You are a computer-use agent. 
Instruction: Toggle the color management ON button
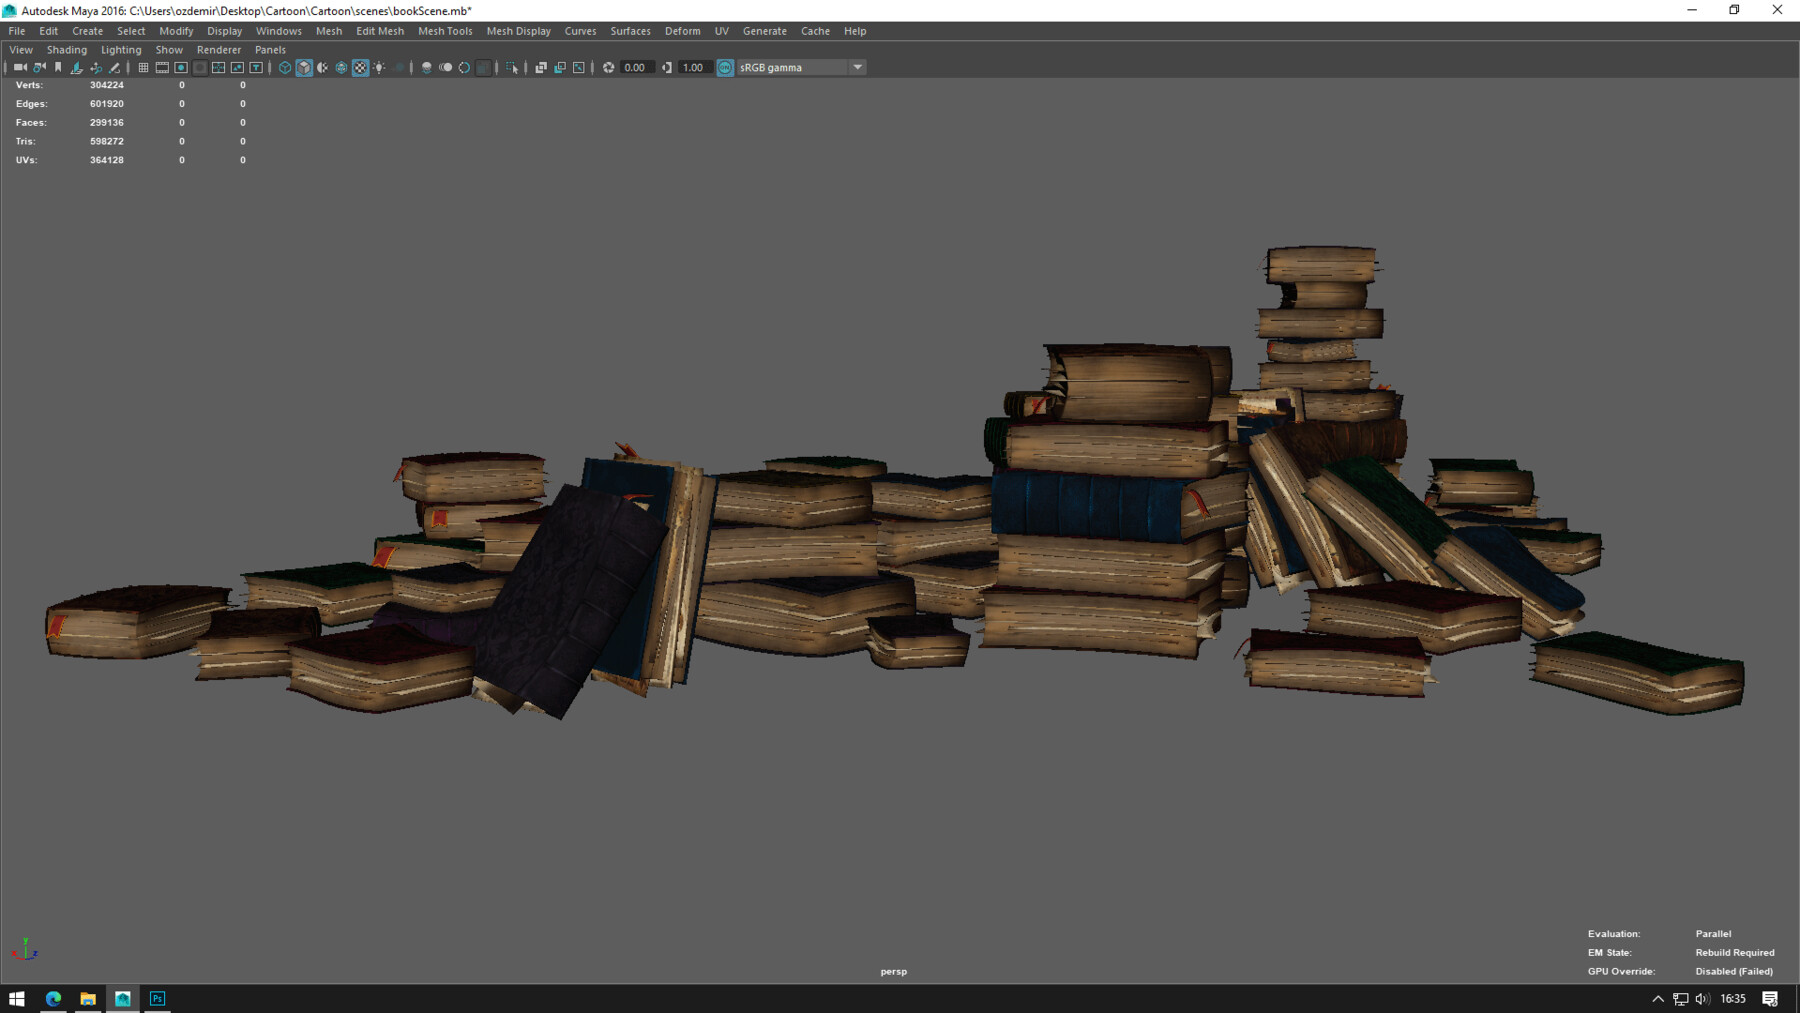tap(725, 68)
